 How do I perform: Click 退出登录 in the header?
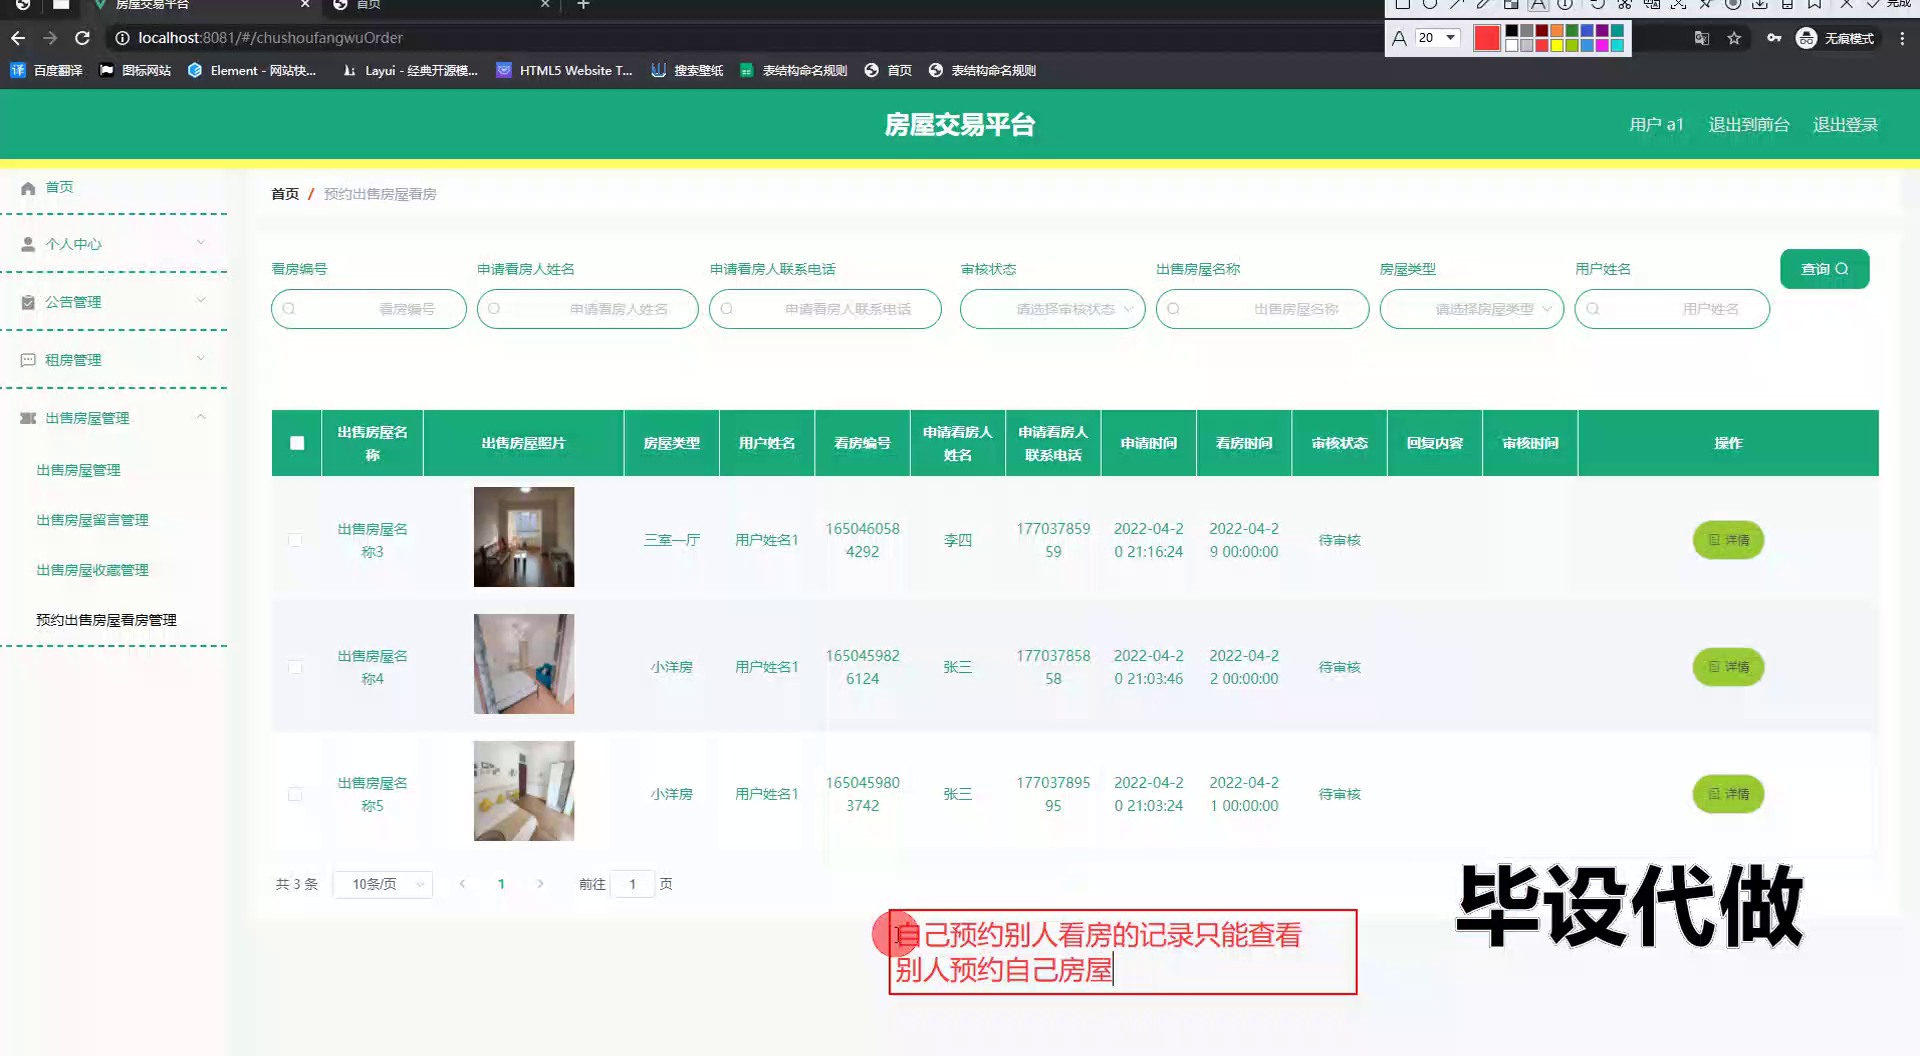[1845, 125]
